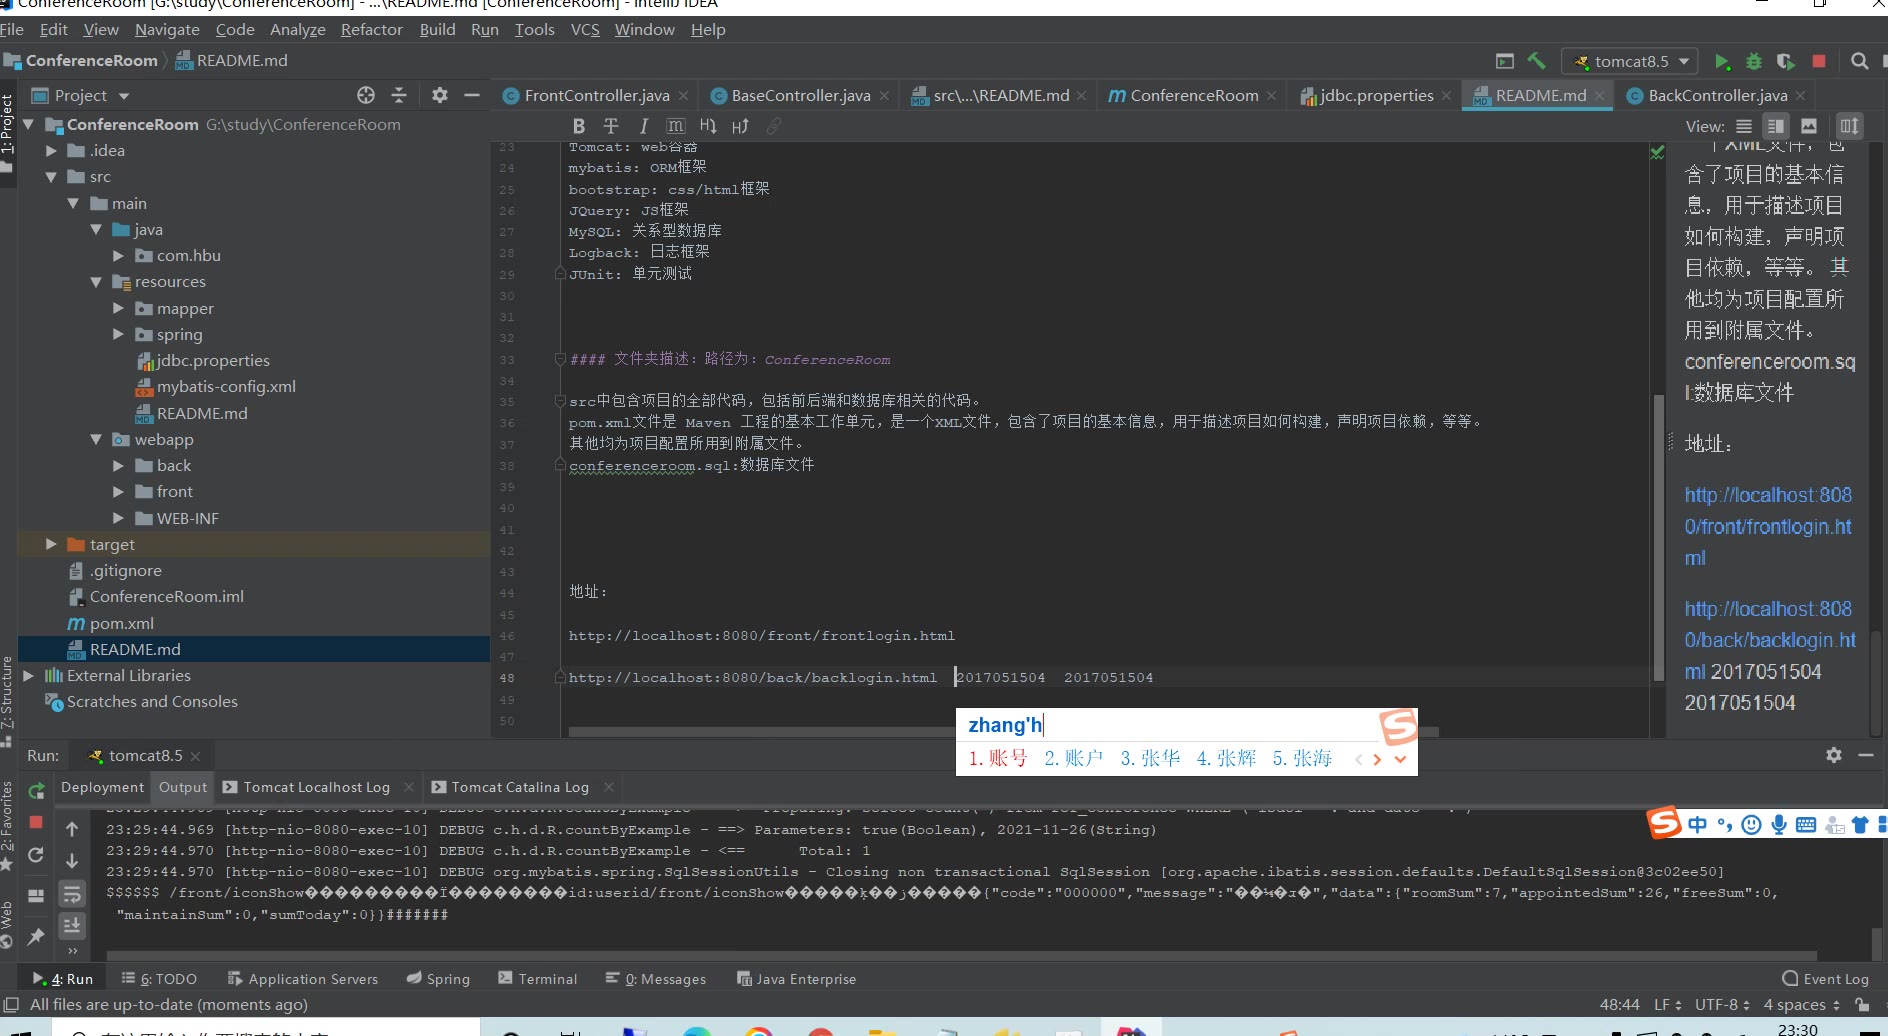Image resolution: width=1888 pixels, height=1036 pixels.
Task: Click the Rerun tomcat8.5 icon in Run panel
Action: (x=36, y=790)
